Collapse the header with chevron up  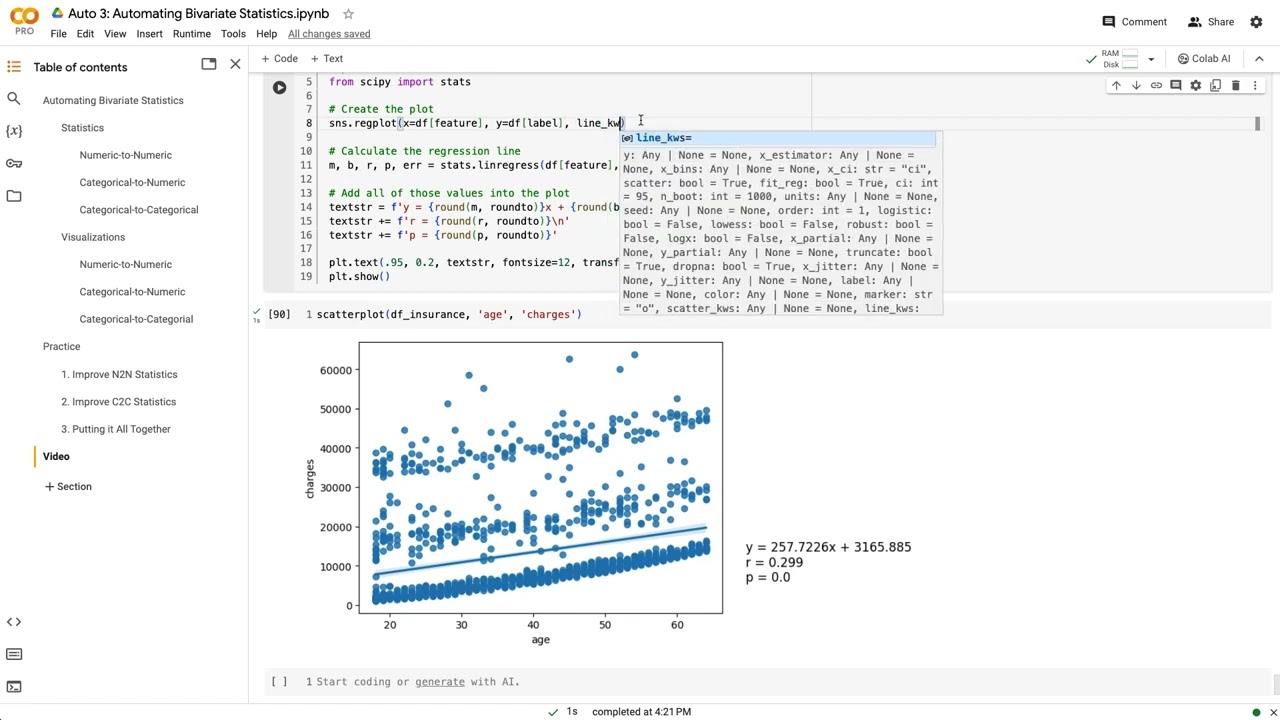click(x=1260, y=59)
